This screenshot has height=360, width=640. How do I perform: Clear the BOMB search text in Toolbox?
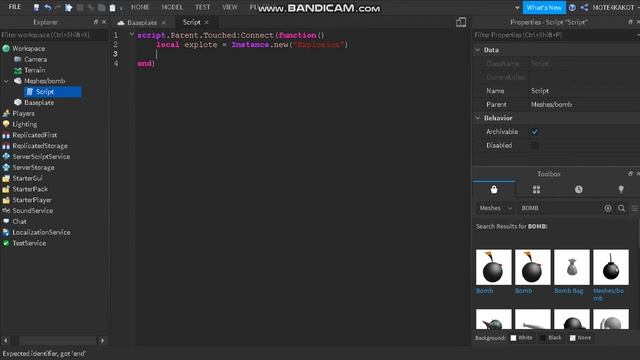tap(608, 208)
